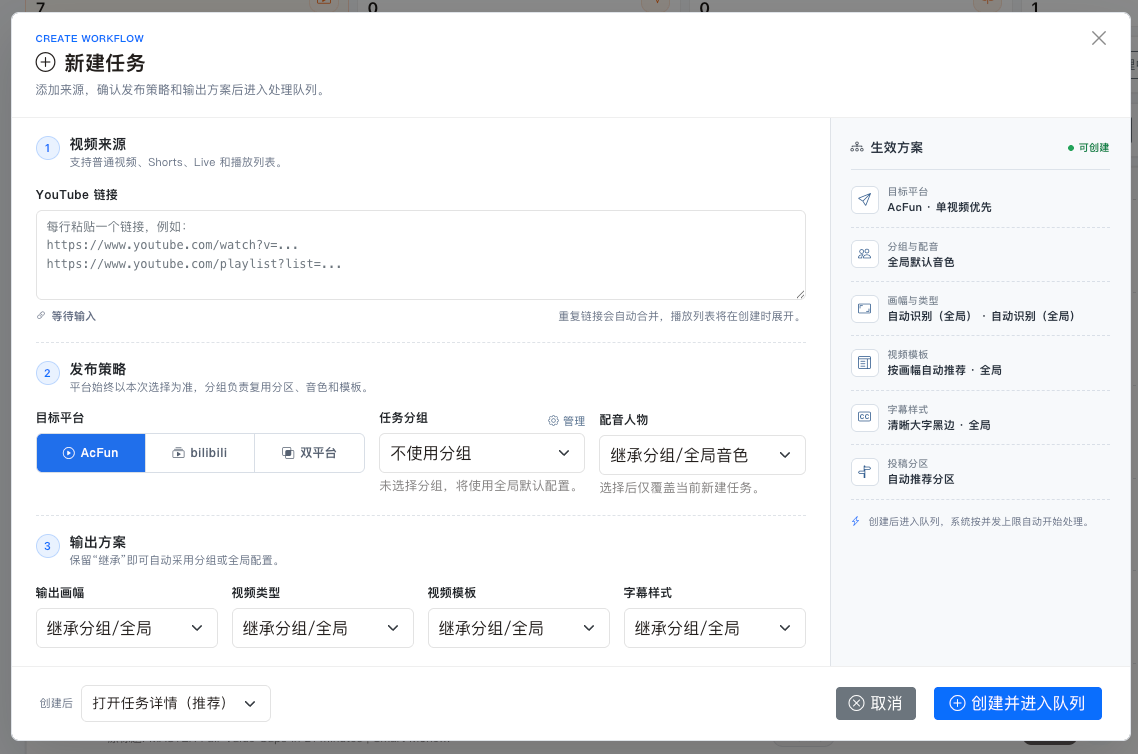Click into the YouTube 链接 text area
The height and width of the screenshot is (754, 1138).
pyautogui.click(x=421, y=255)
